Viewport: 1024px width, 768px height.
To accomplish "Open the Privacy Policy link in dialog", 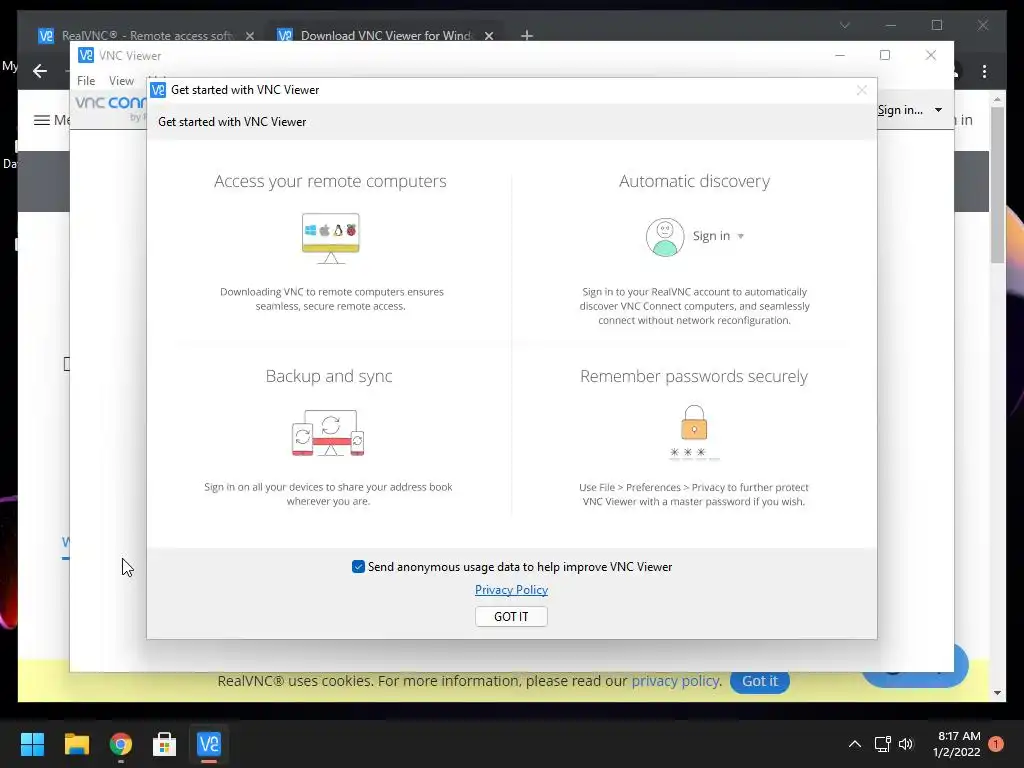I will tap(511, 590).
